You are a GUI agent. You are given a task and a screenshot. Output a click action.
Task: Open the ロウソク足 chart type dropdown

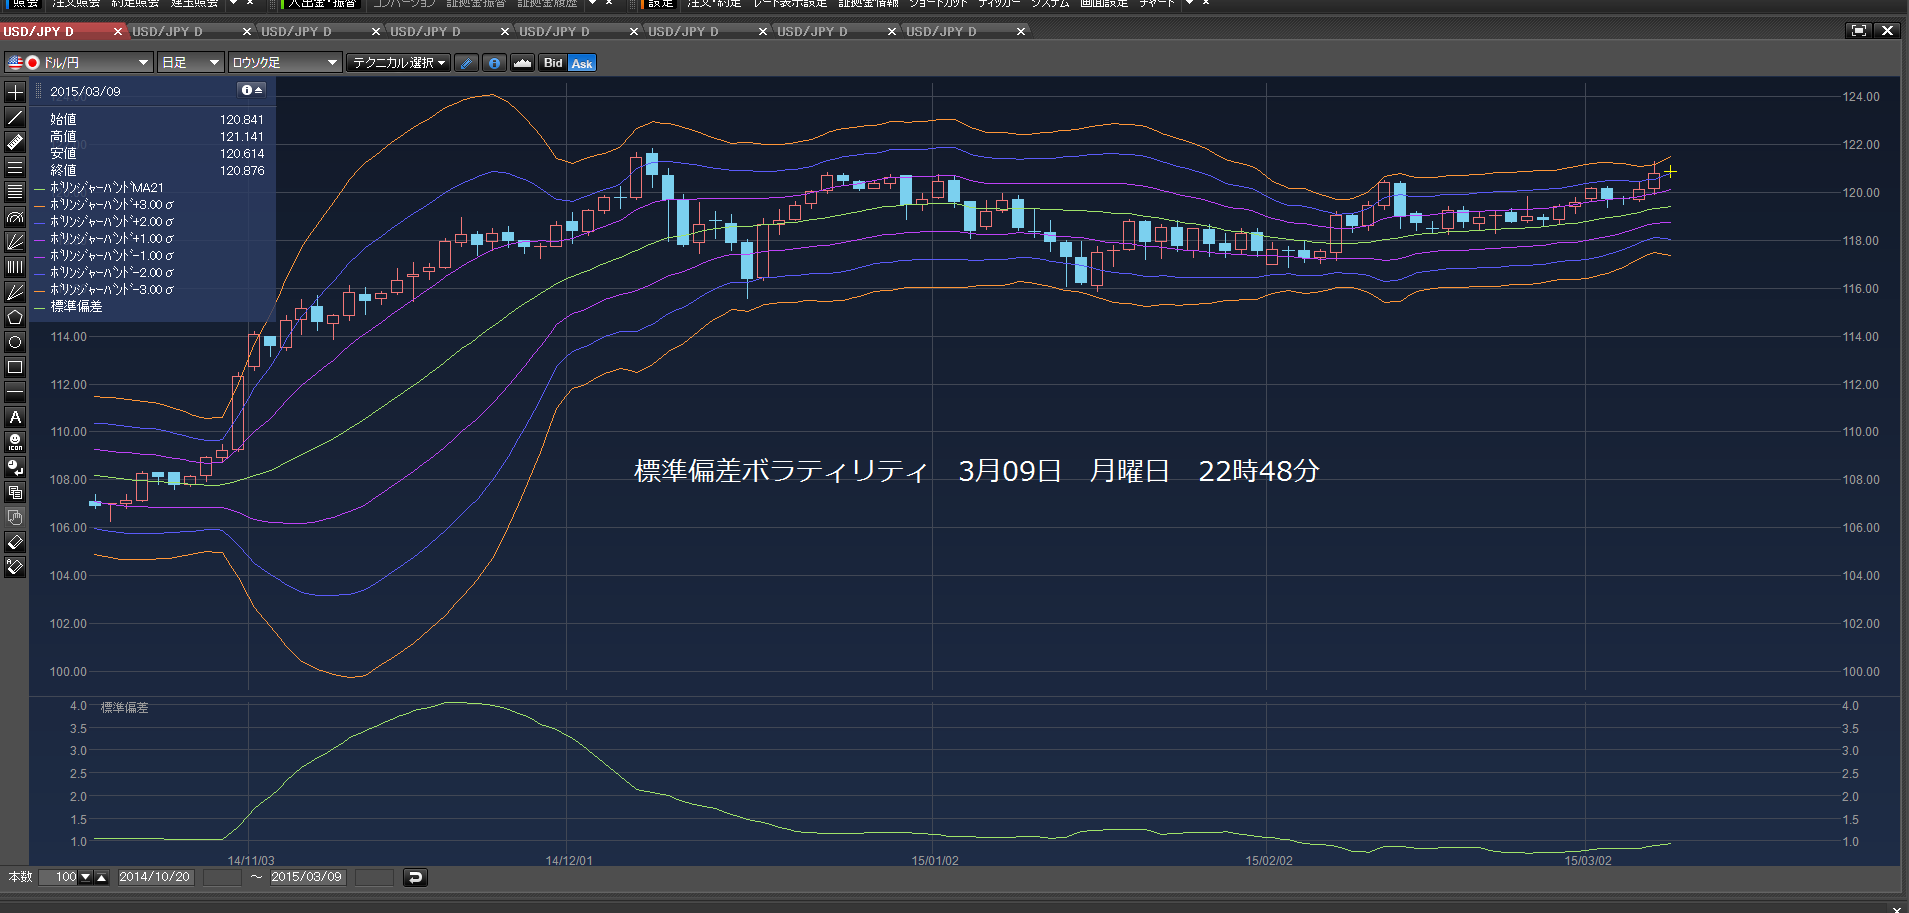(284, 63)
